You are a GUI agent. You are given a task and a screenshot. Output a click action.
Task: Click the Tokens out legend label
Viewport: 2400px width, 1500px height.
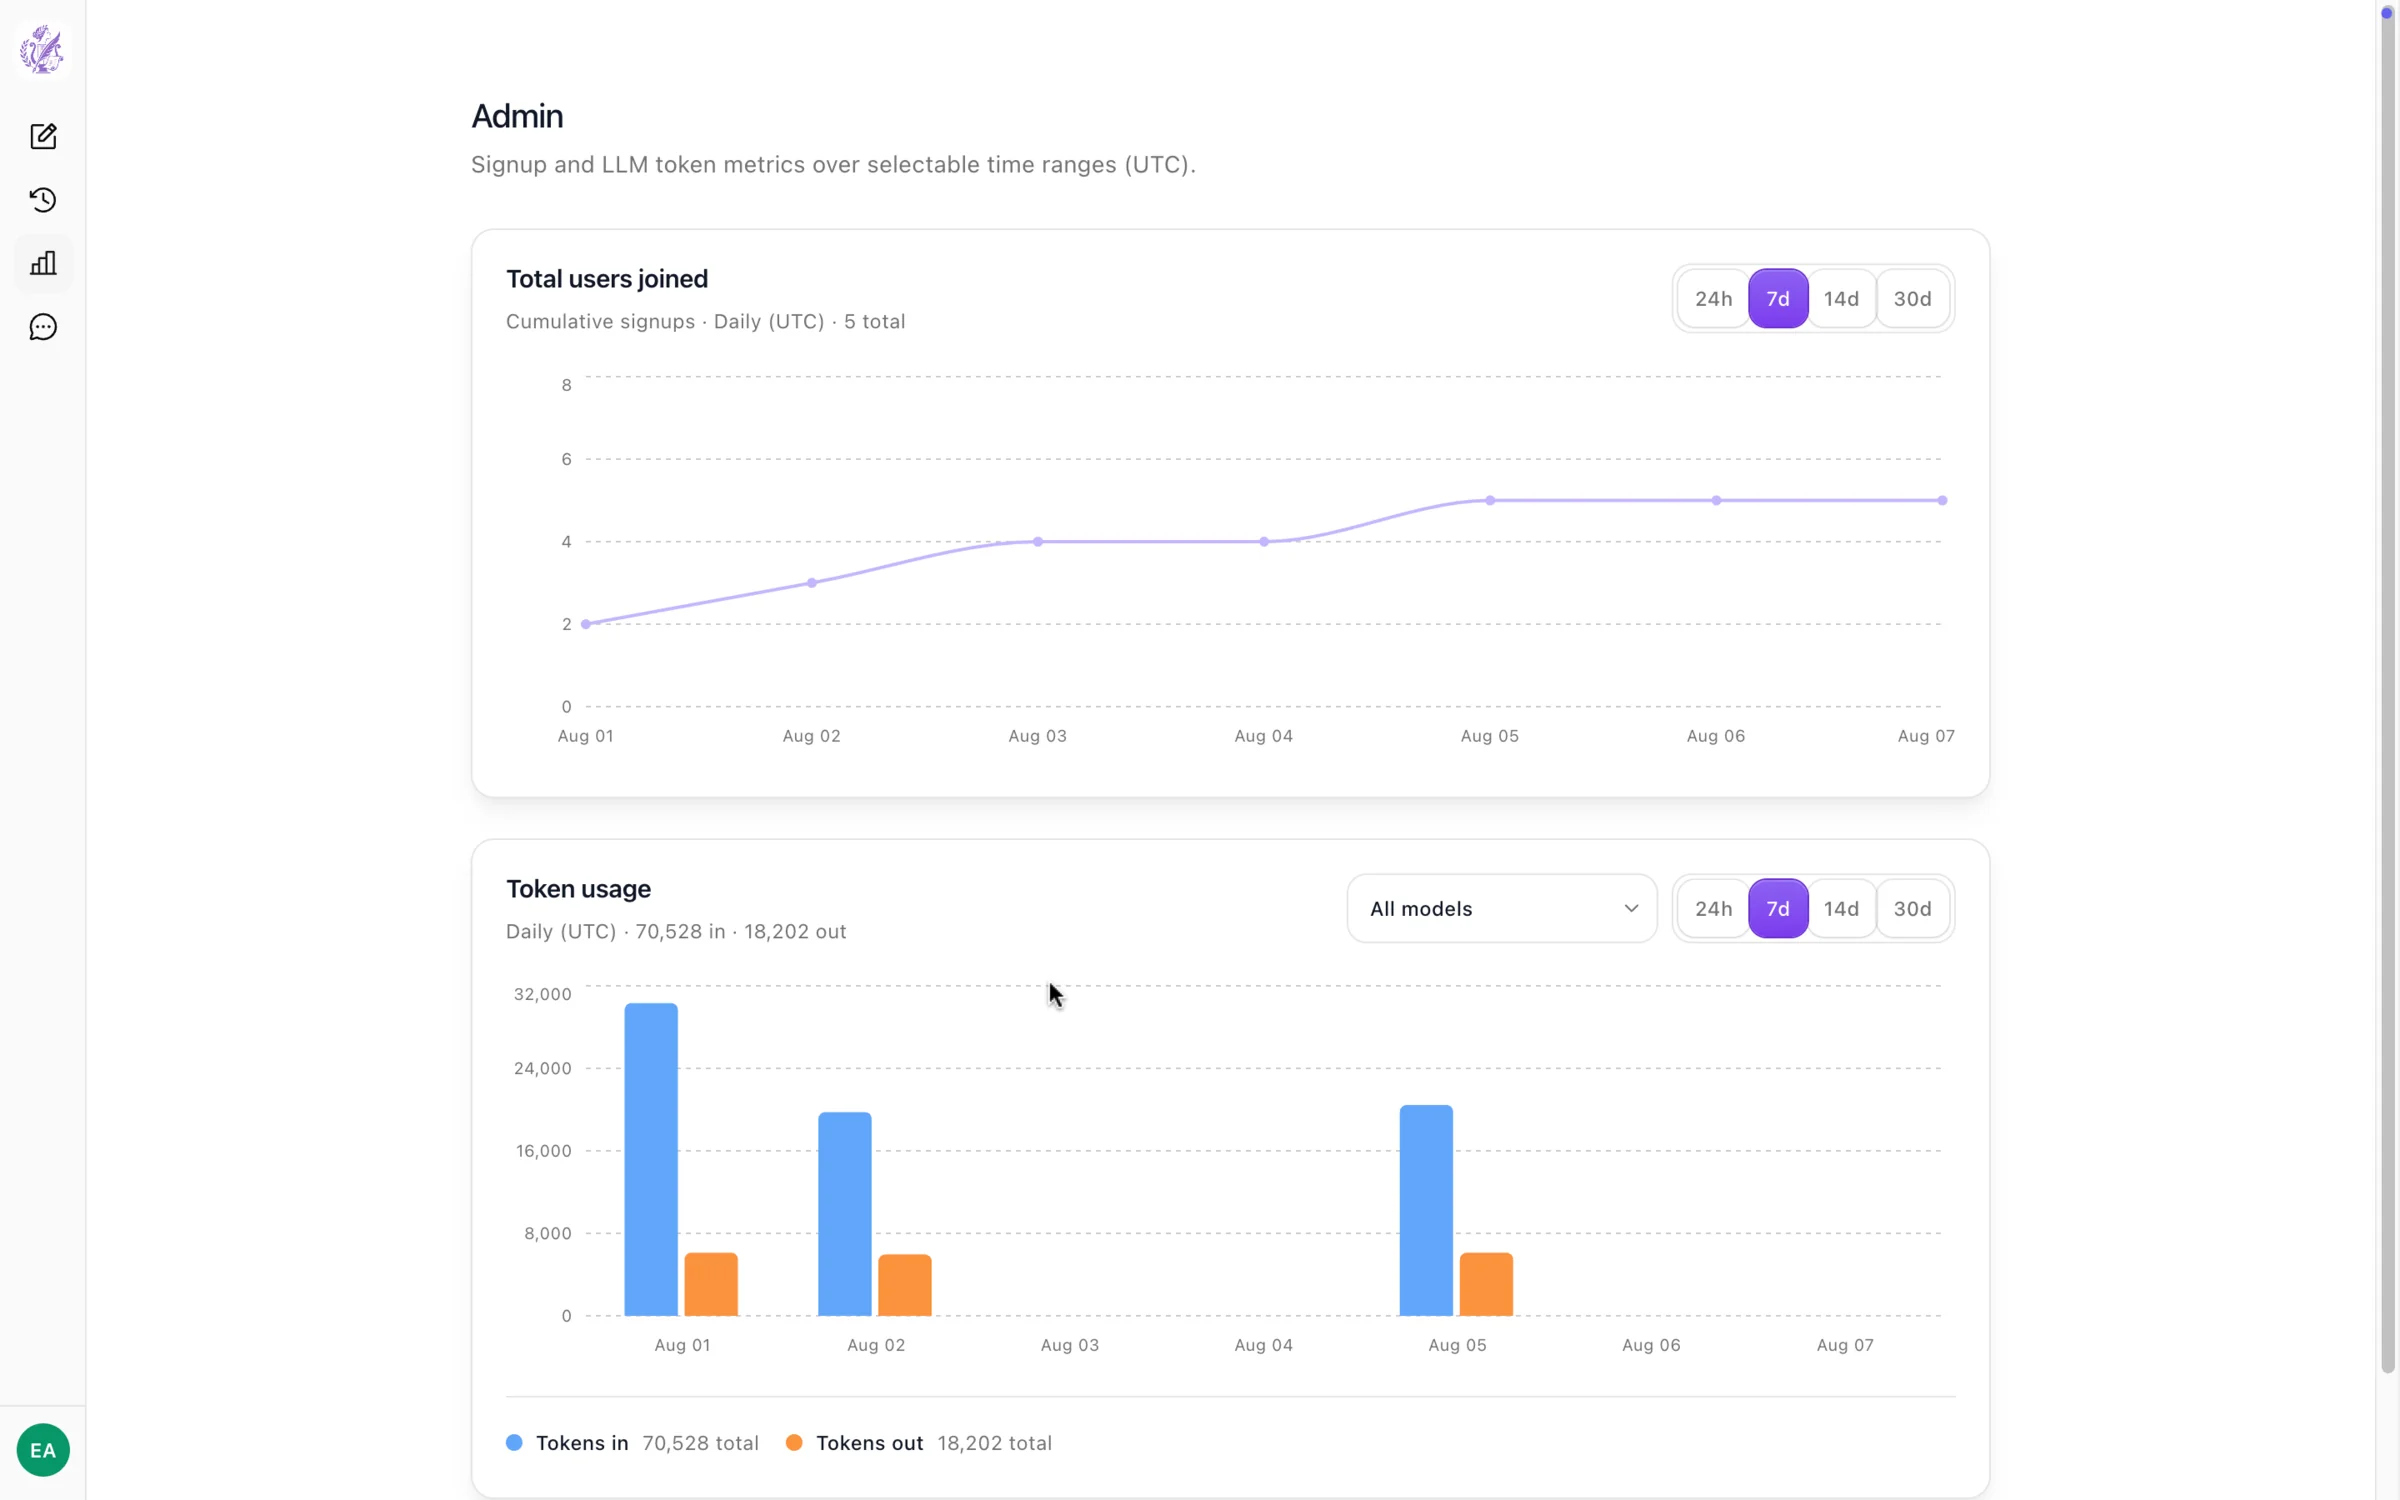coord(869,1442)
